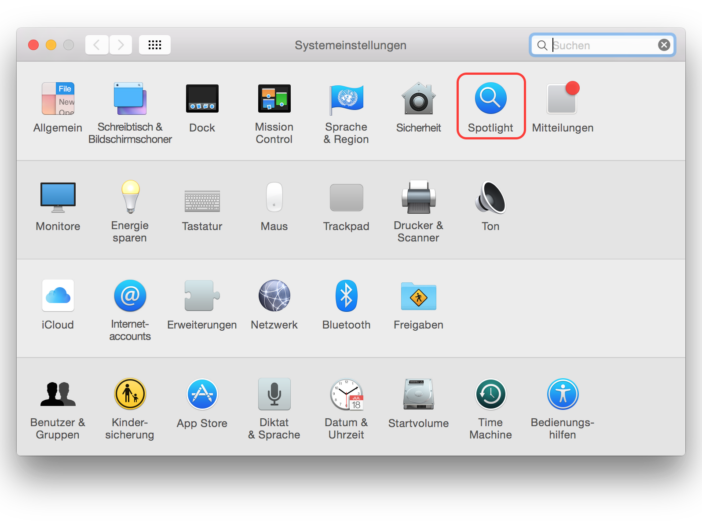Open App Store preferences
The image size is (702, 526).
coord(202,403)
